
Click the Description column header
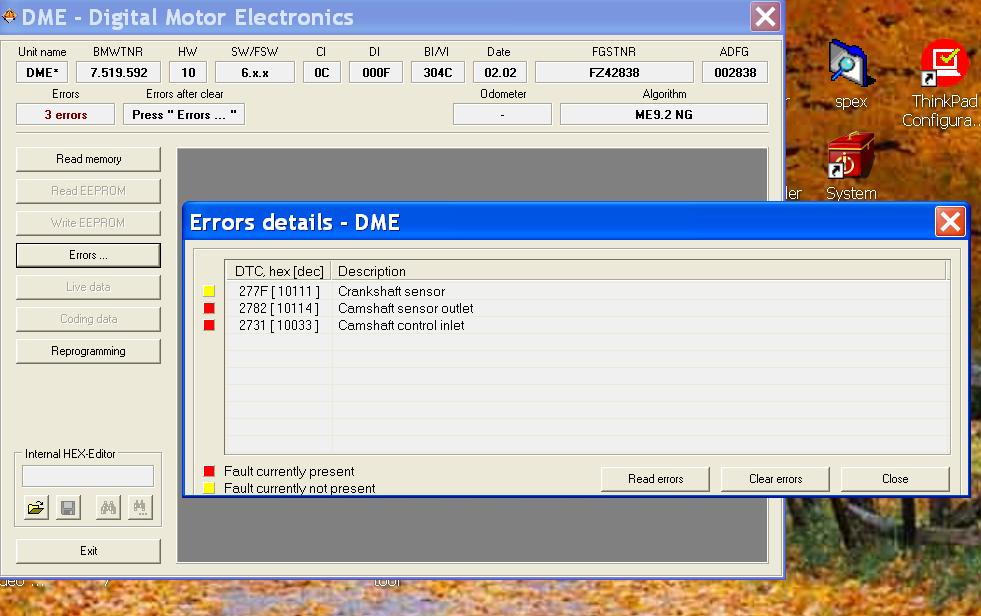(639, 271)
